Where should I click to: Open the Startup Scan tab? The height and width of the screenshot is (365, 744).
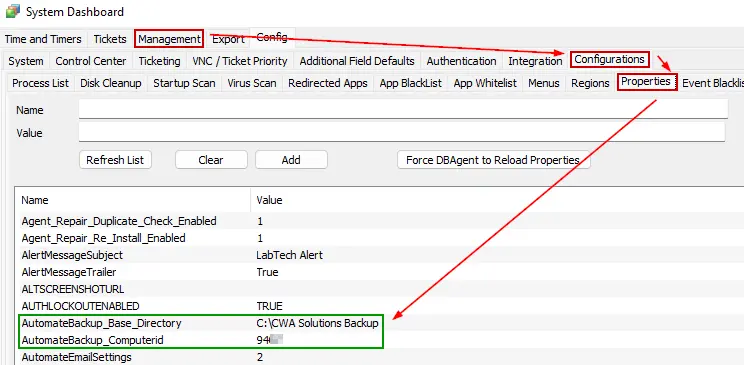[185, 83]
